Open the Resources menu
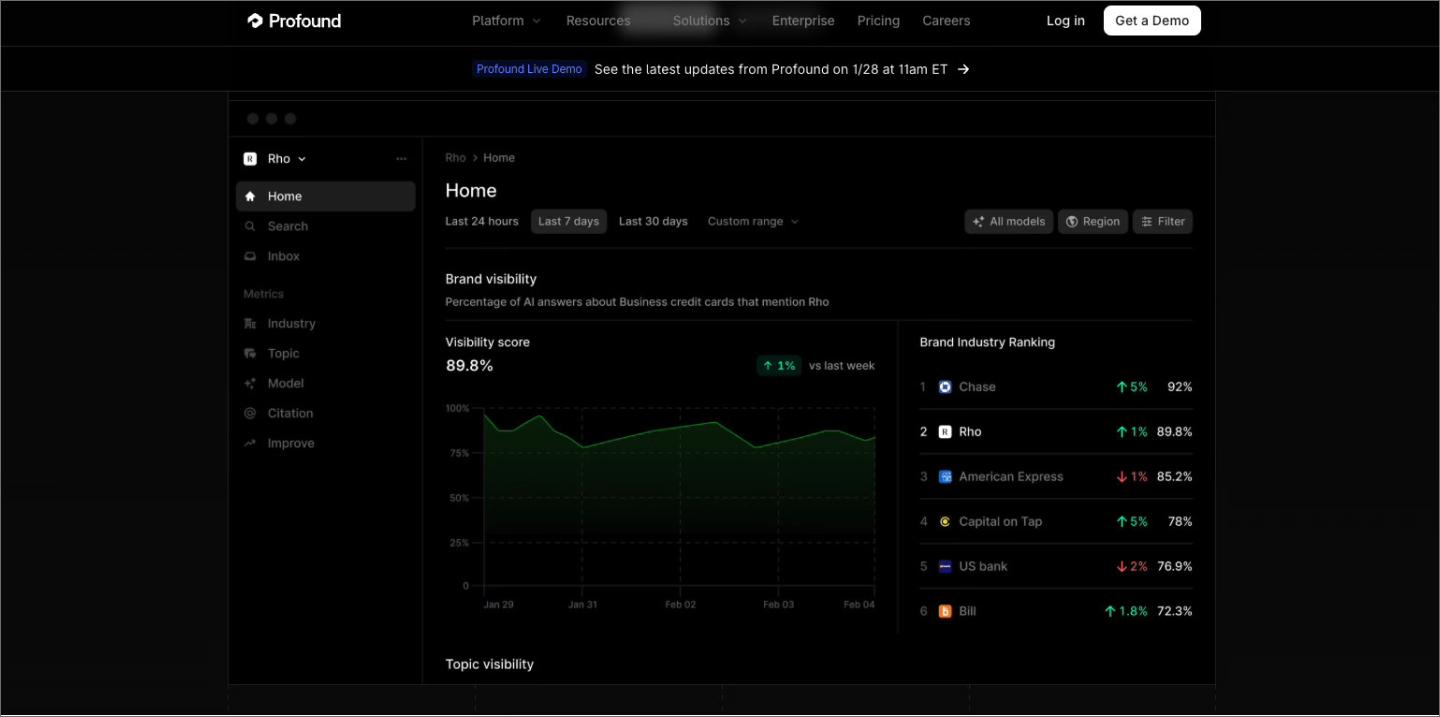The height and width of the screenshot is (717, 1440). [x=598, y=21]
